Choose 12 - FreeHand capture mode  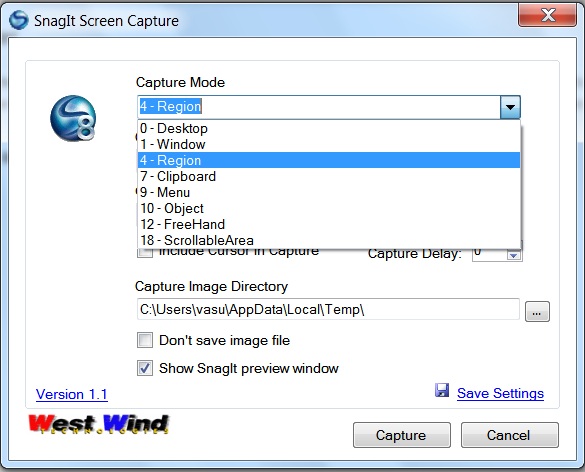[x=329, y=224]
